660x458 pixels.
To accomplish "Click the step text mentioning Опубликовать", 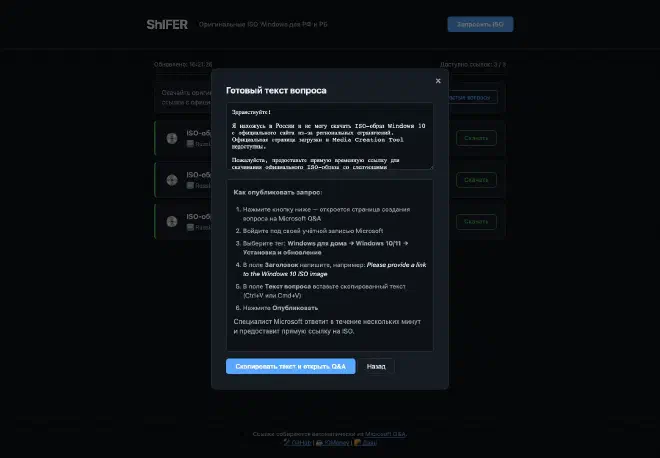I will coord(280,308).
